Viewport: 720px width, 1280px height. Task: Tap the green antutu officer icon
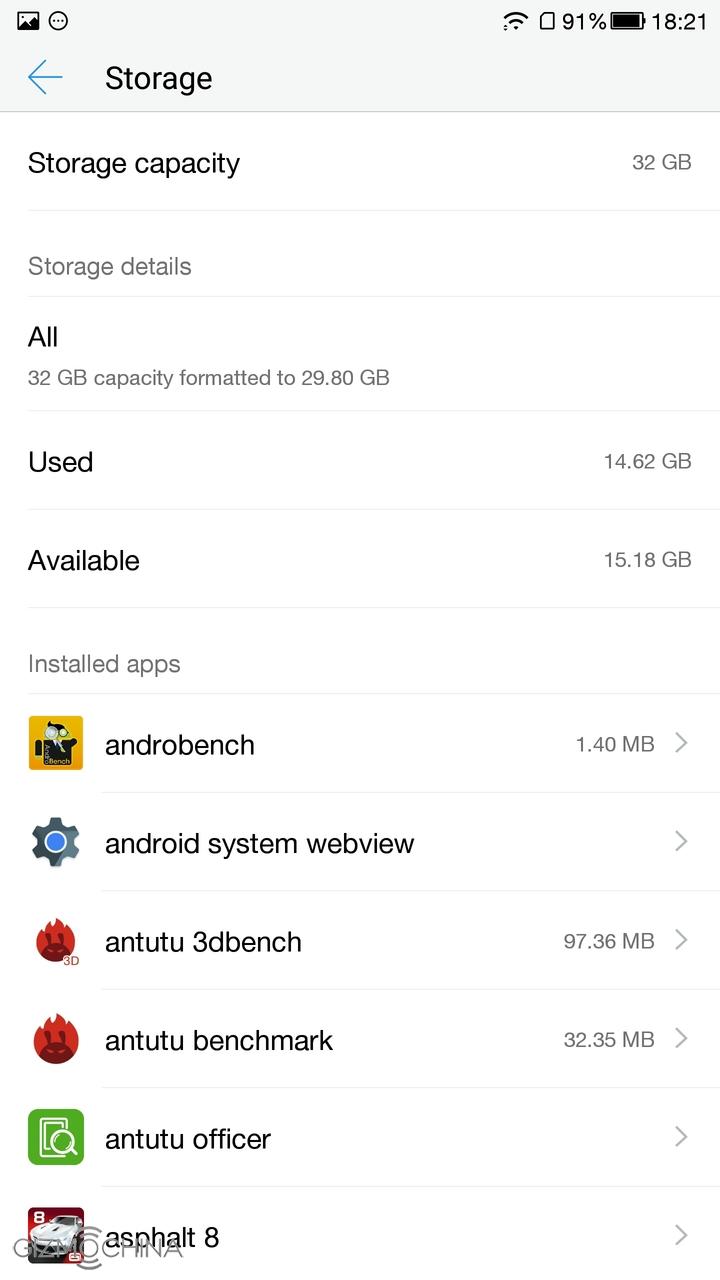56,1138
